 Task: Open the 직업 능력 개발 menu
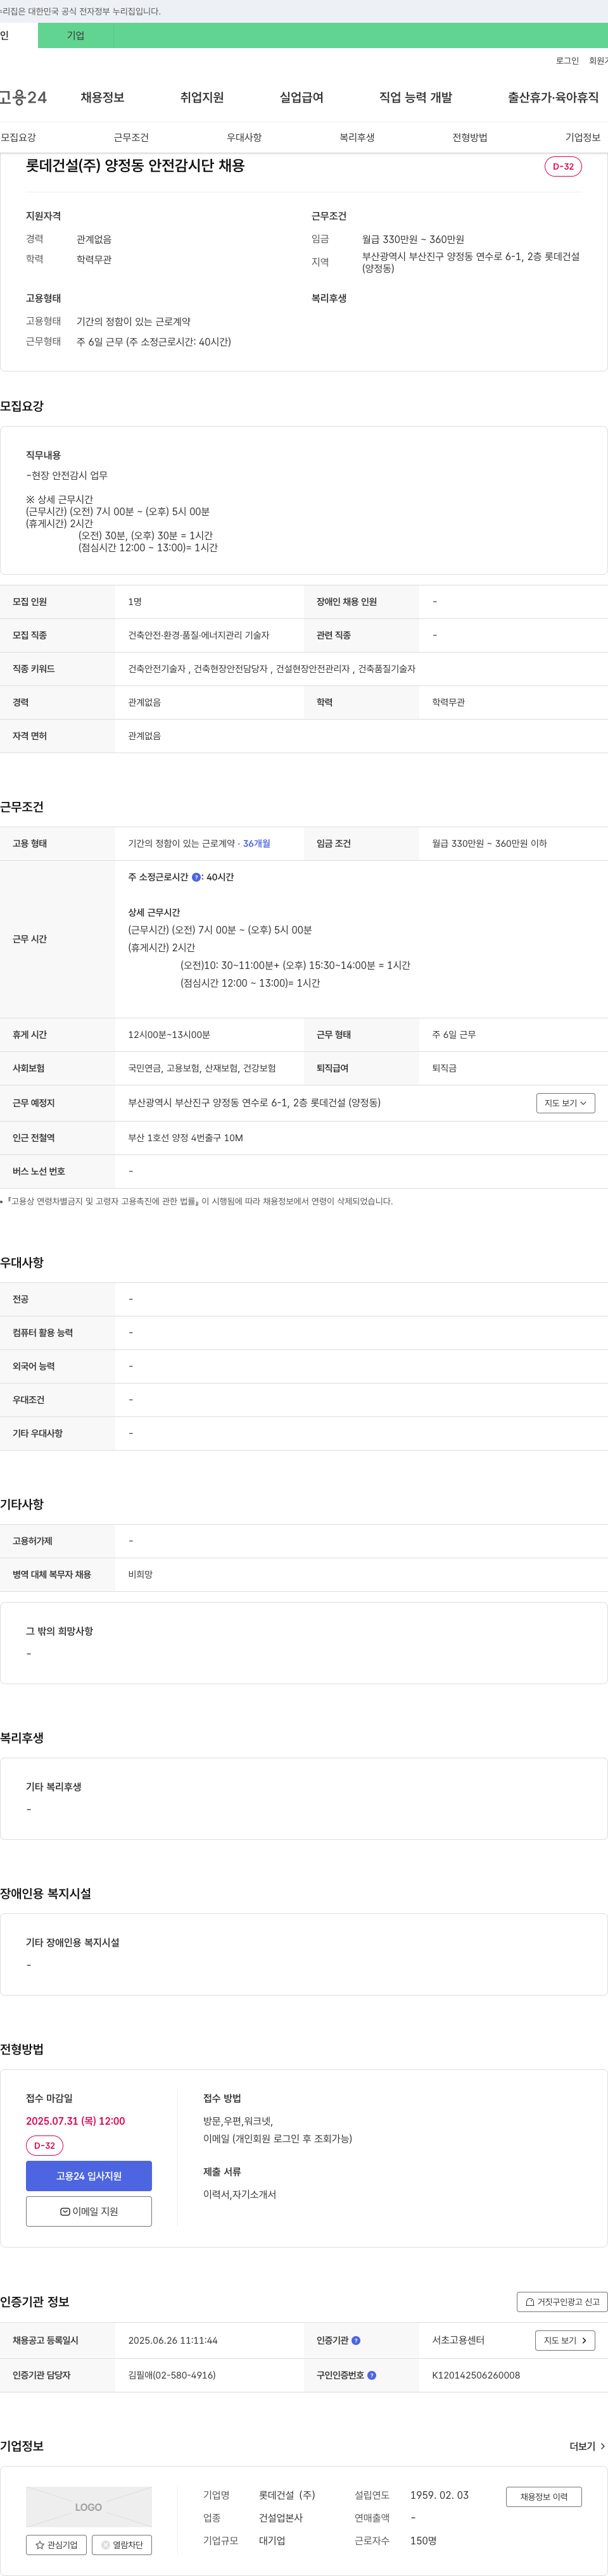coord(415,97)
